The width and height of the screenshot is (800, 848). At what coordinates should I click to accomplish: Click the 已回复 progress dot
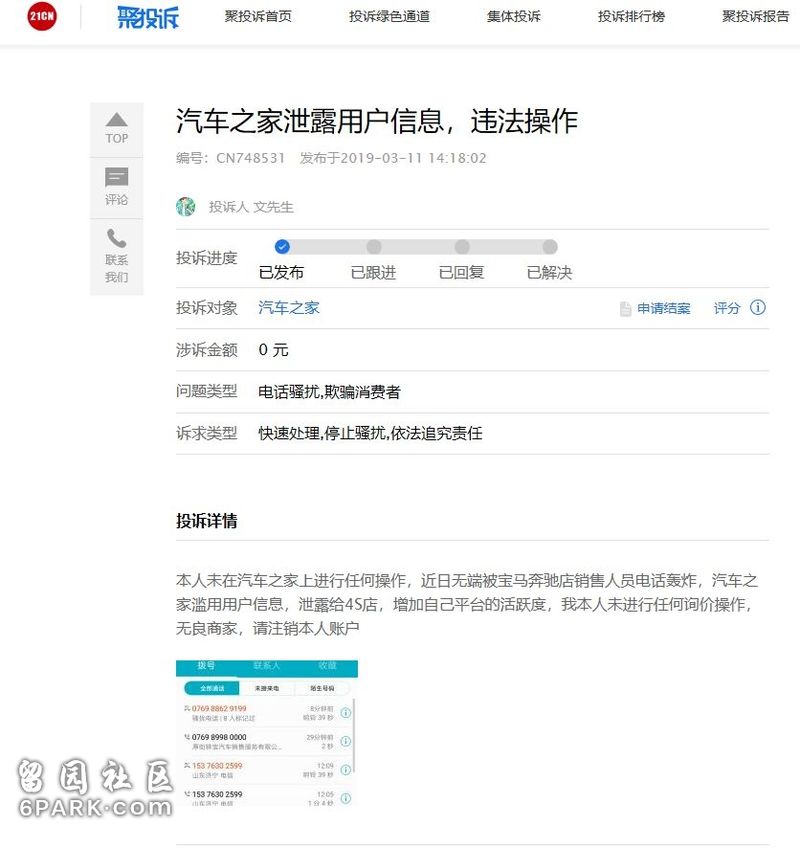(x=462, y=247)
